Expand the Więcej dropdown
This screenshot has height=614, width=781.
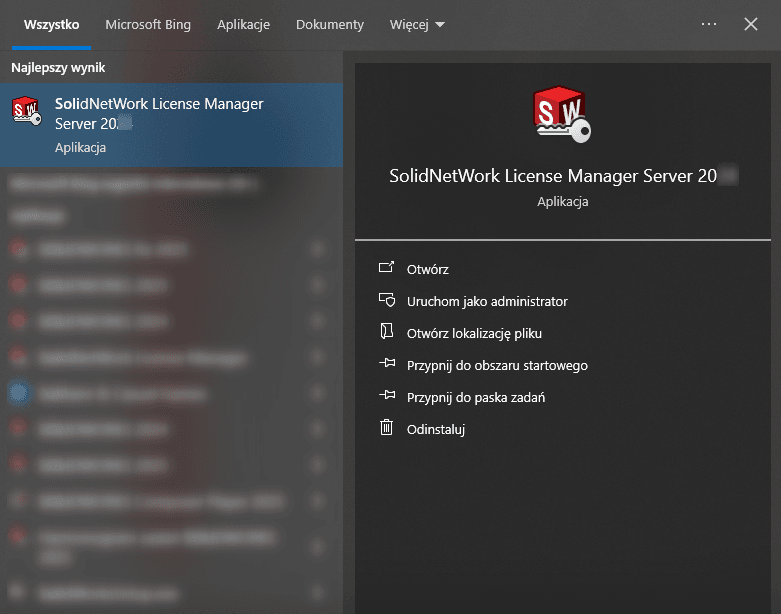[x=417, y=24]
